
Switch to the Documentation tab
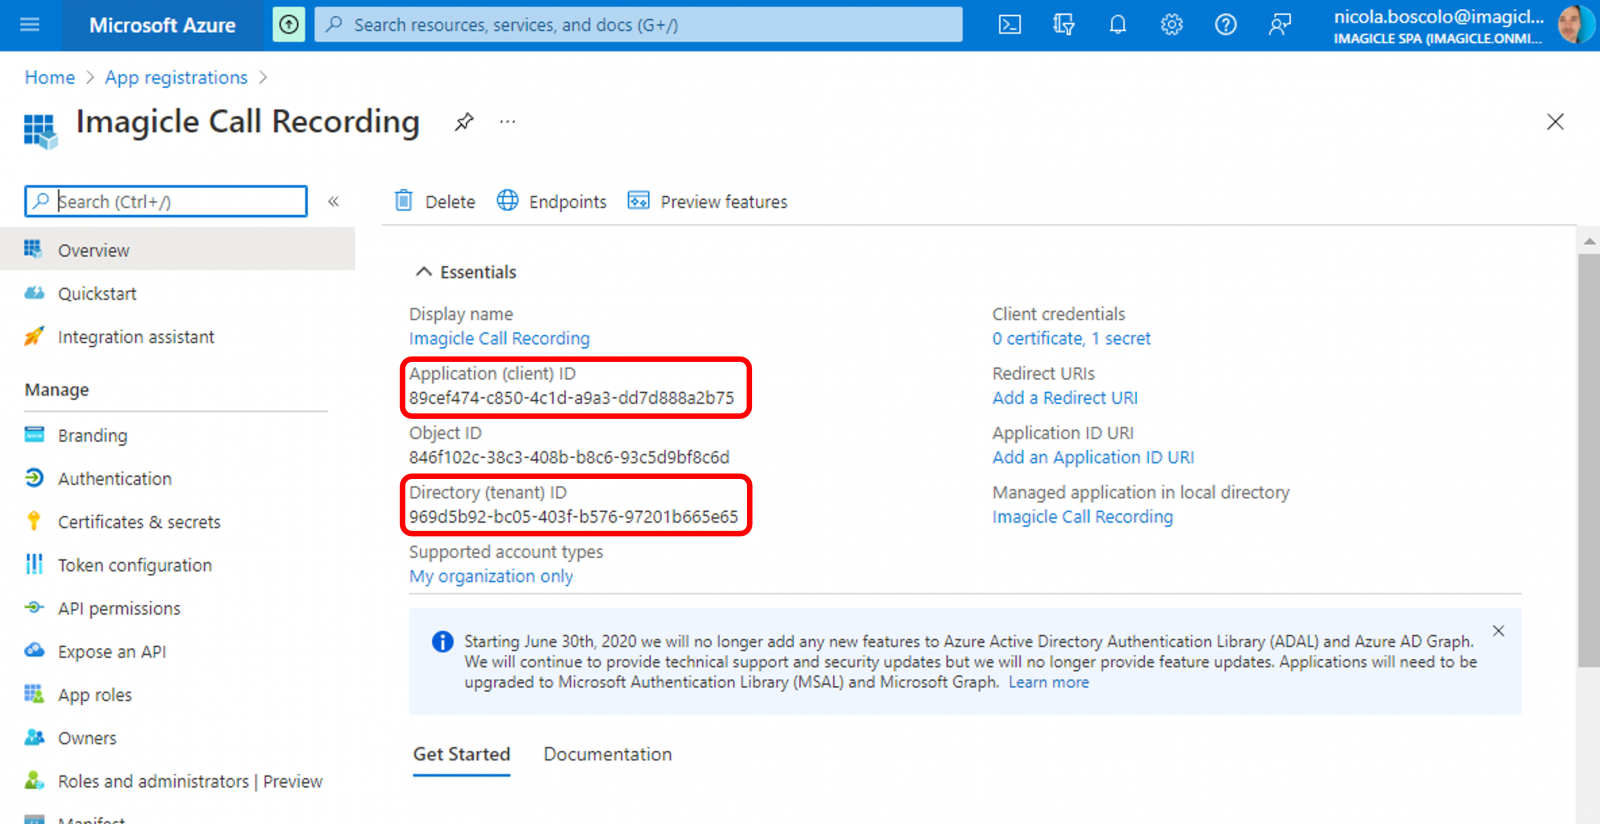tap(607, 754)
